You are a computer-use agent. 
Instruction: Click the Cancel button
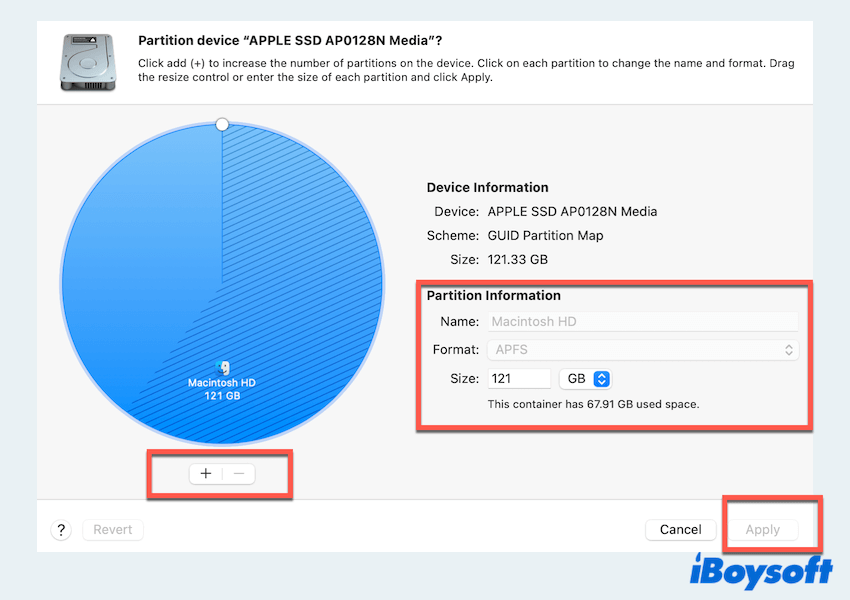(680, 530)
